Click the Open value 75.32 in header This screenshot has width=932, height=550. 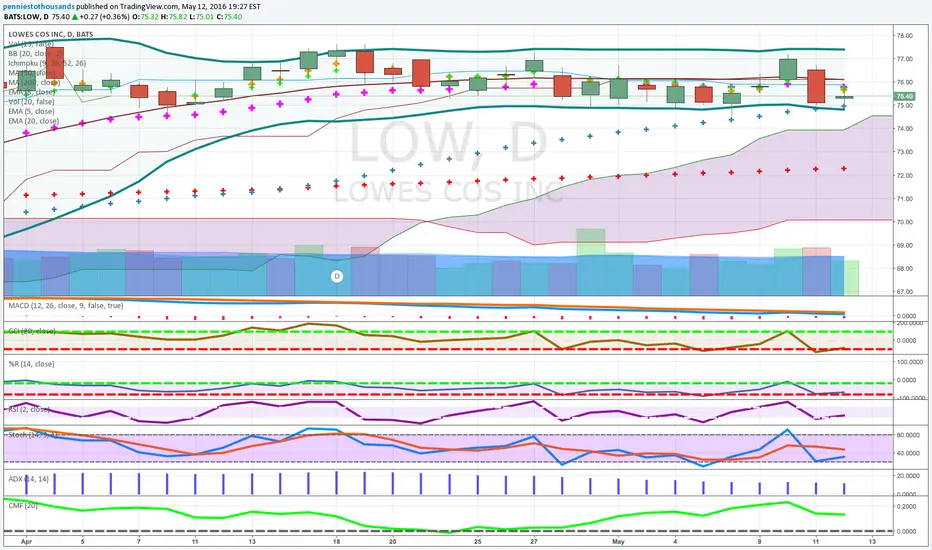pyautogui.click(x=147, y=17)
